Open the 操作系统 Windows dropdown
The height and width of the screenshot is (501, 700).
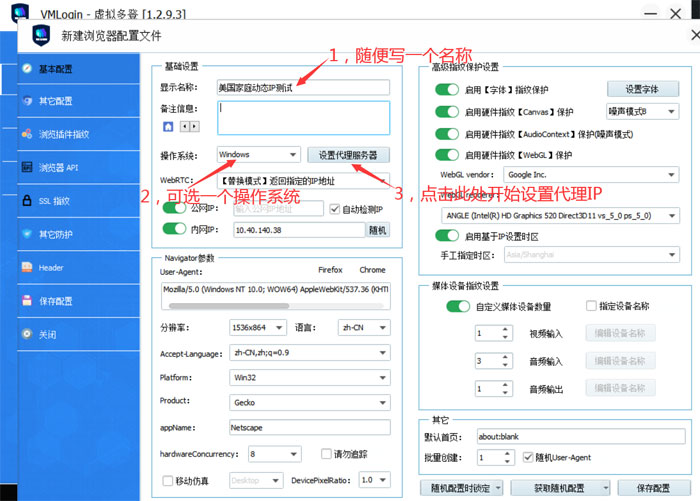pos(259,154)
